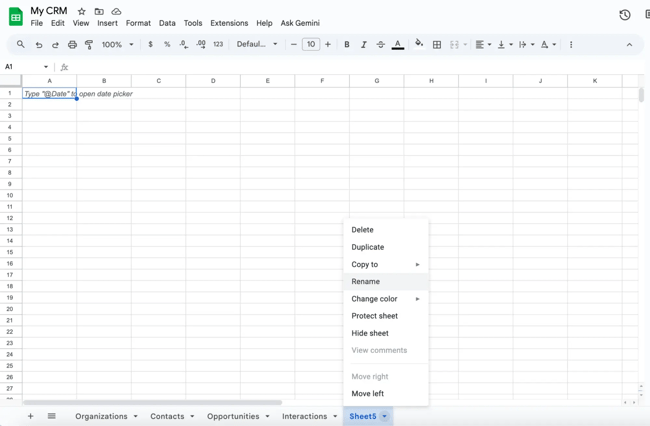Open the Horizontal align dropdown
The image size is (650, 426).
[x=483, y=44]
